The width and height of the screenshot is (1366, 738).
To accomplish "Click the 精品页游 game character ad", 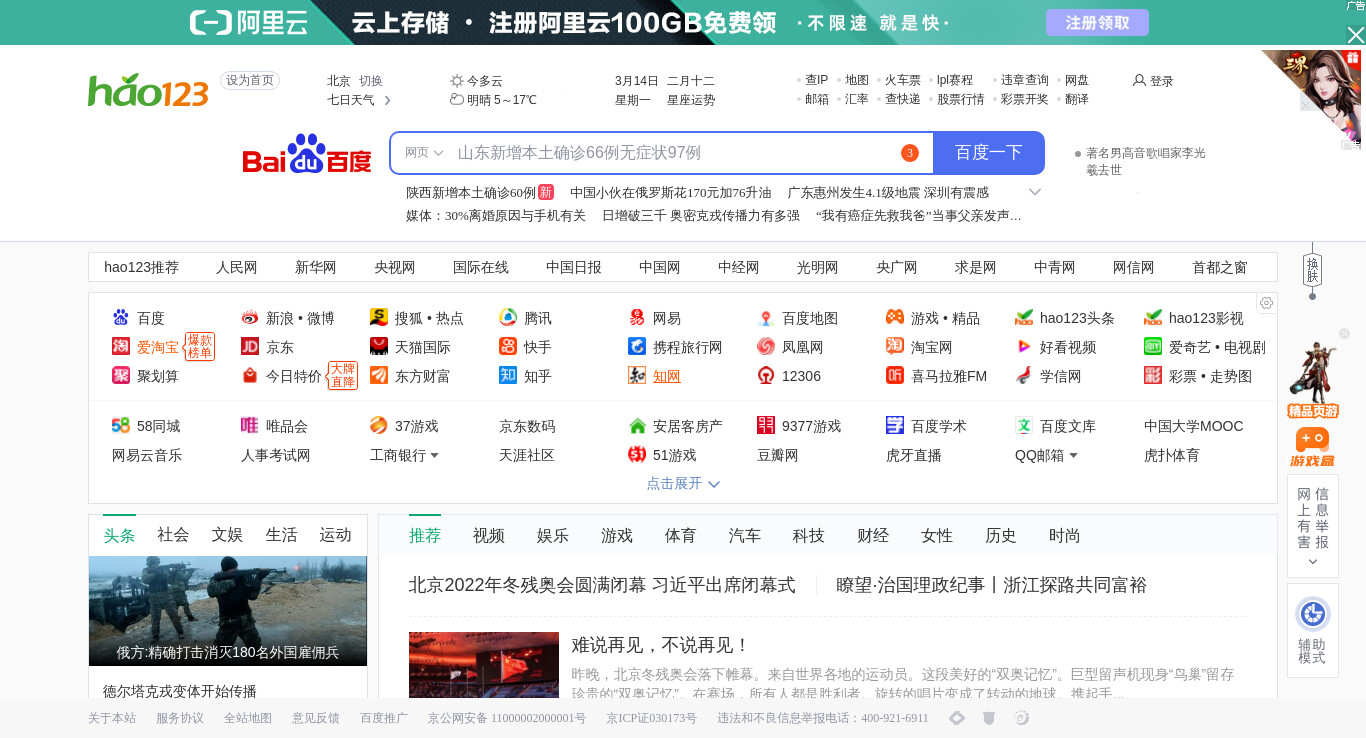I will pos(1312,380).
